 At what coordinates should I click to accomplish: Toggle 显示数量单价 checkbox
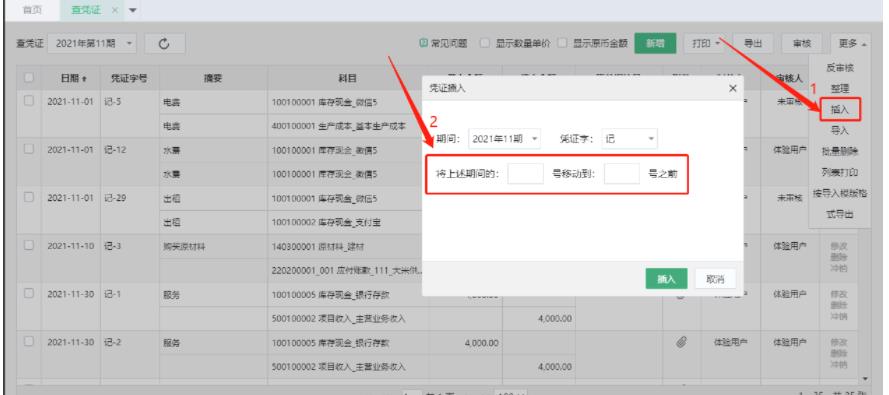[485, 44]
